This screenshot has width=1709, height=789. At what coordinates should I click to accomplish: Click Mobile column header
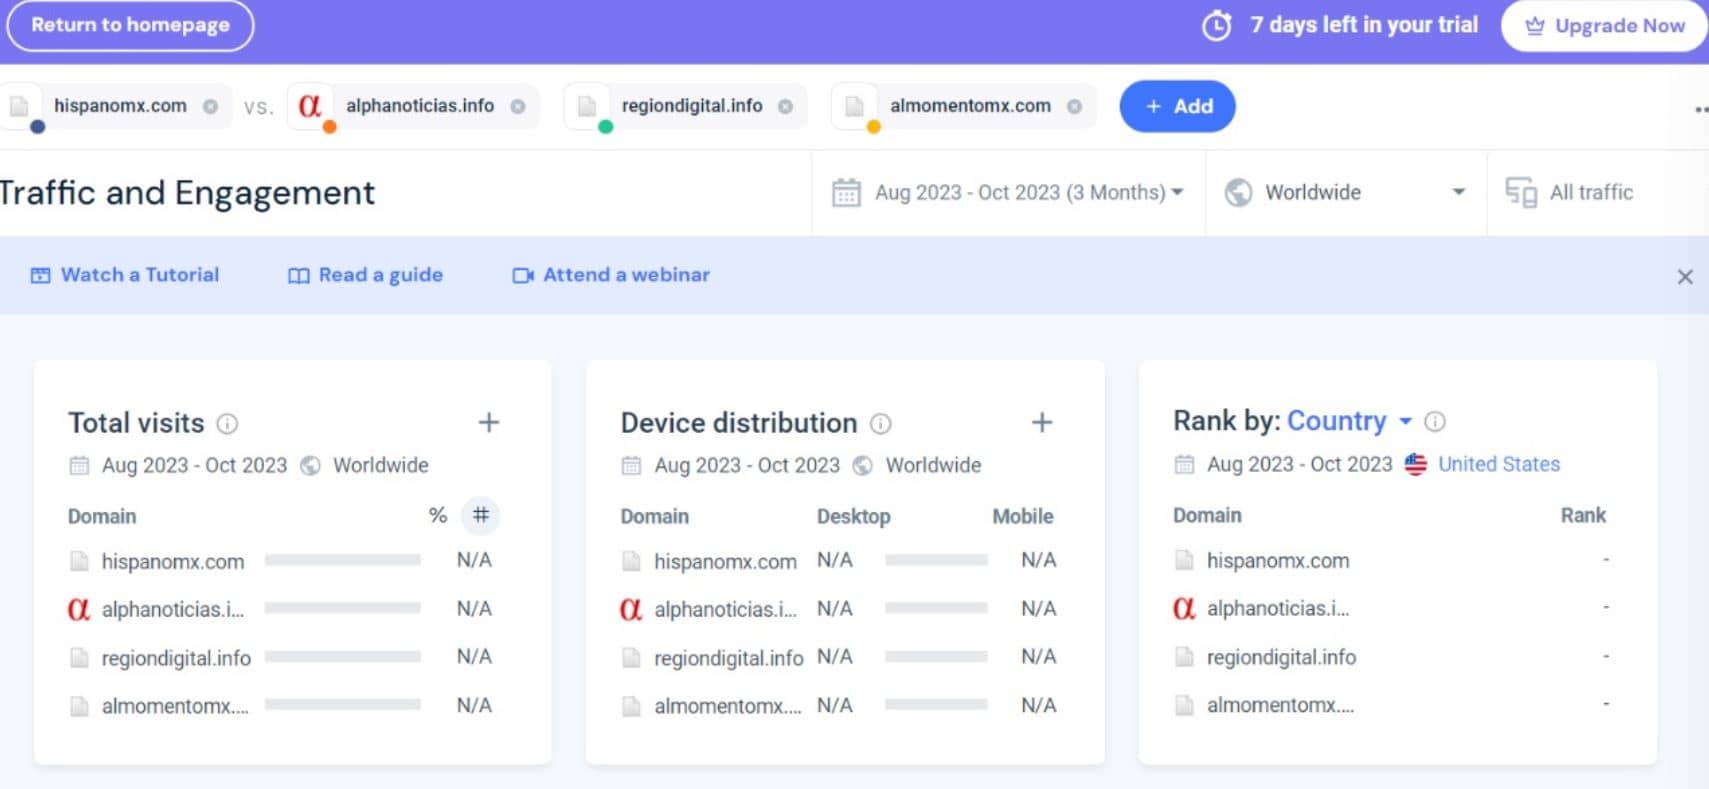pos(1023,517)
